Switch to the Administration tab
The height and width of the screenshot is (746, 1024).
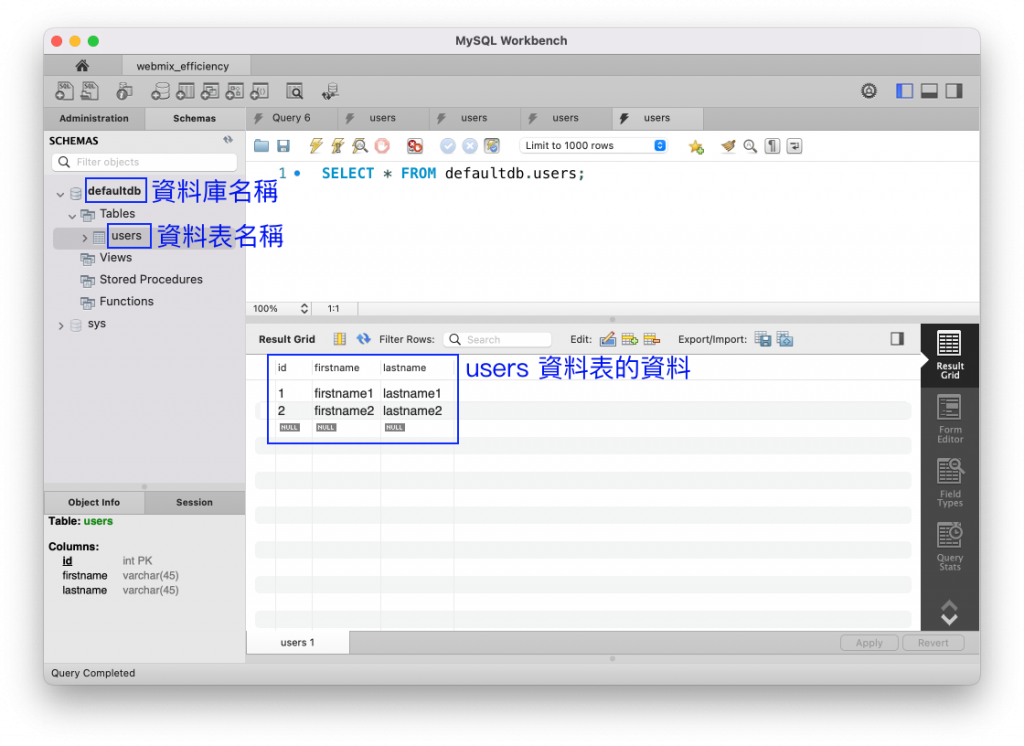tap(94, 118)
